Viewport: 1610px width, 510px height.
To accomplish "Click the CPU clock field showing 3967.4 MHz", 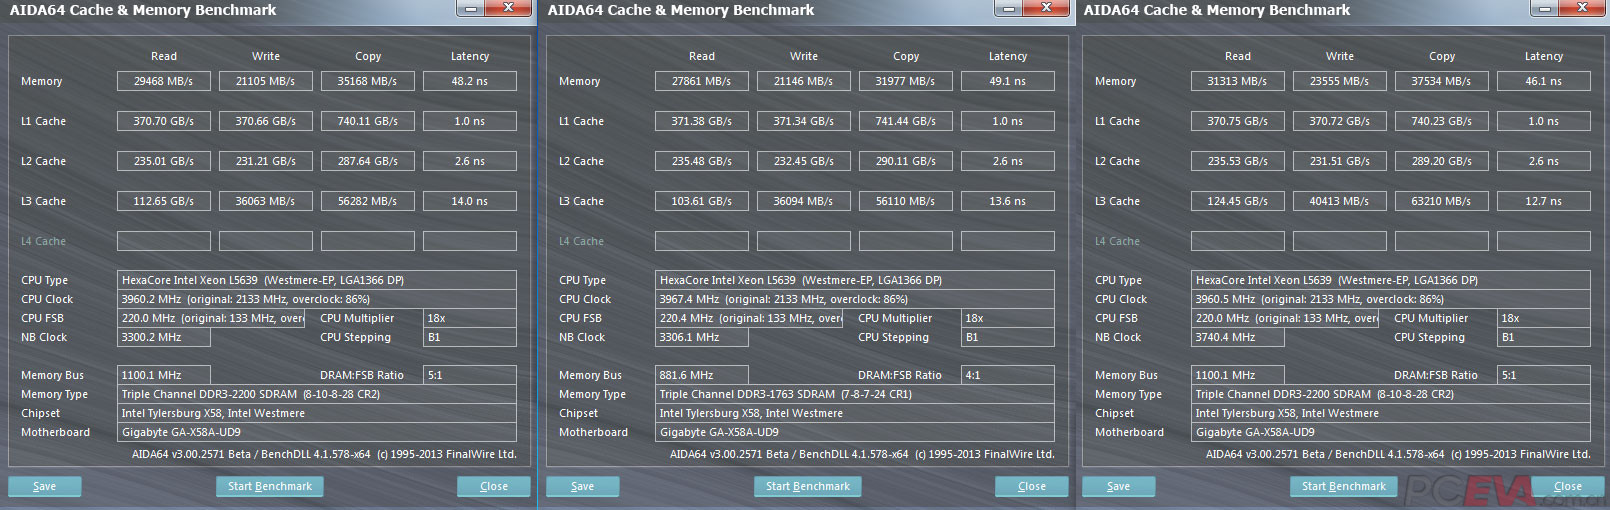I will [855, 299].
